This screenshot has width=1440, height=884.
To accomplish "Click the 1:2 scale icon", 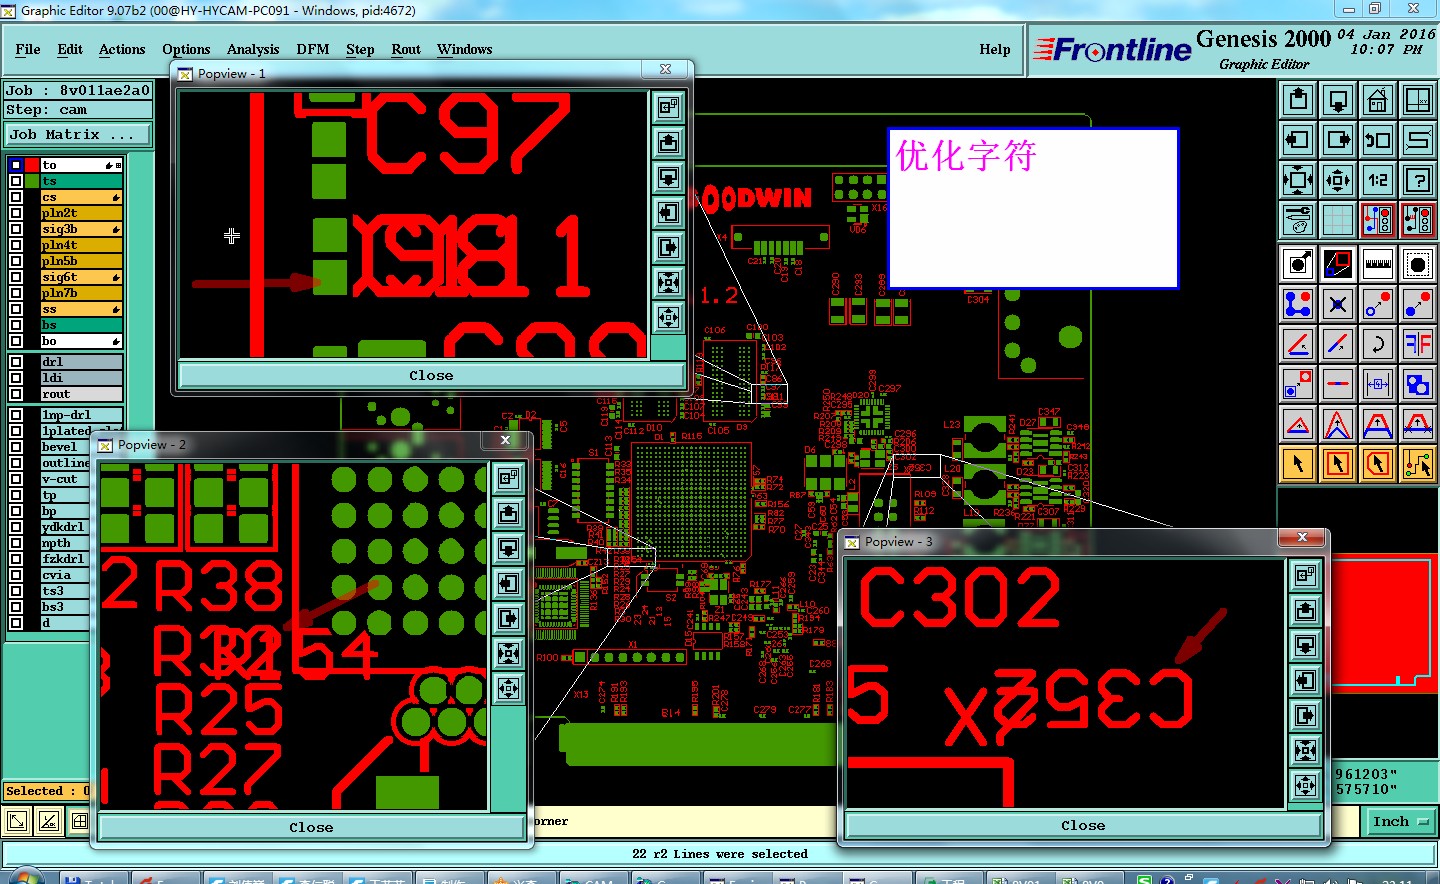I will [1378, 180].
